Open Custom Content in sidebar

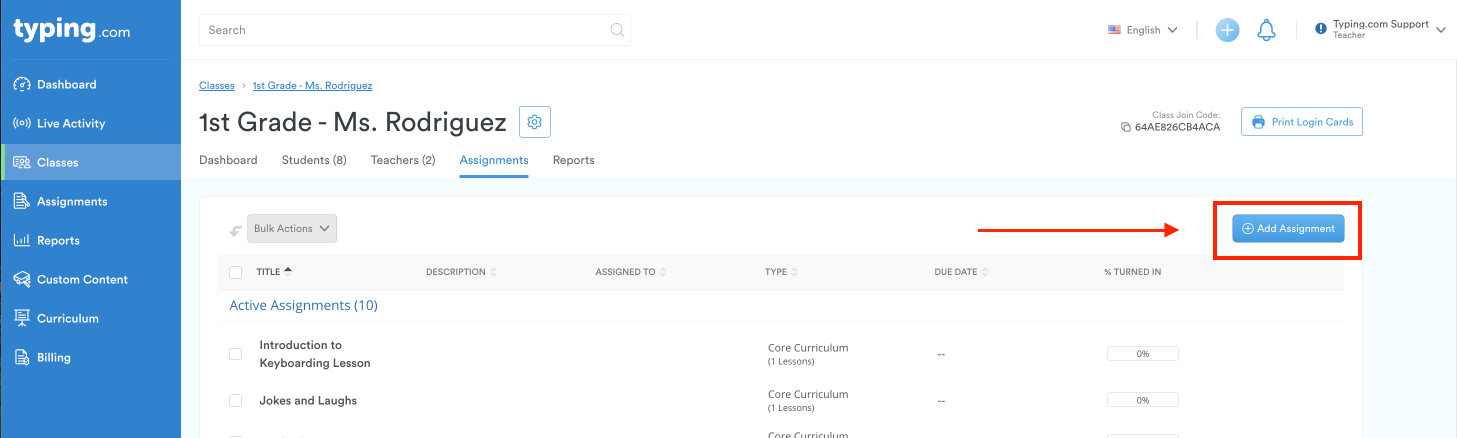tap(82, 280)
